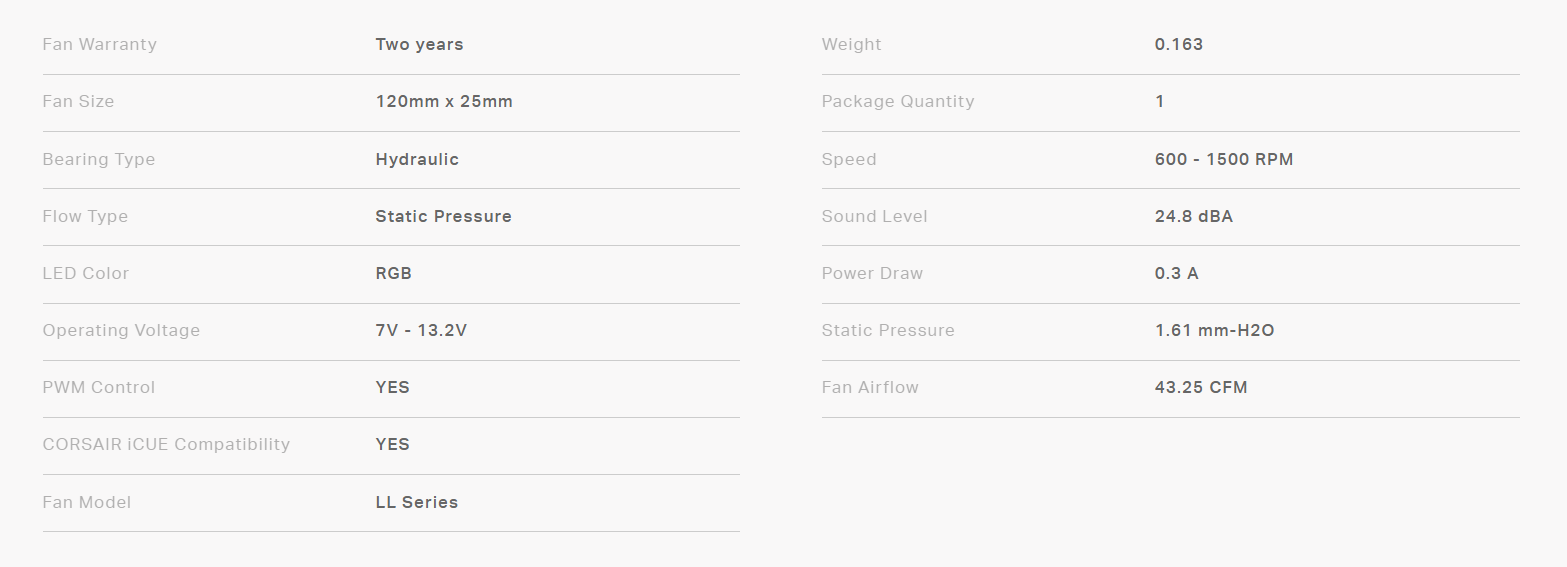Click the Power Draw label
Viewport: 1567px width, 567px height.
(872, 274)
